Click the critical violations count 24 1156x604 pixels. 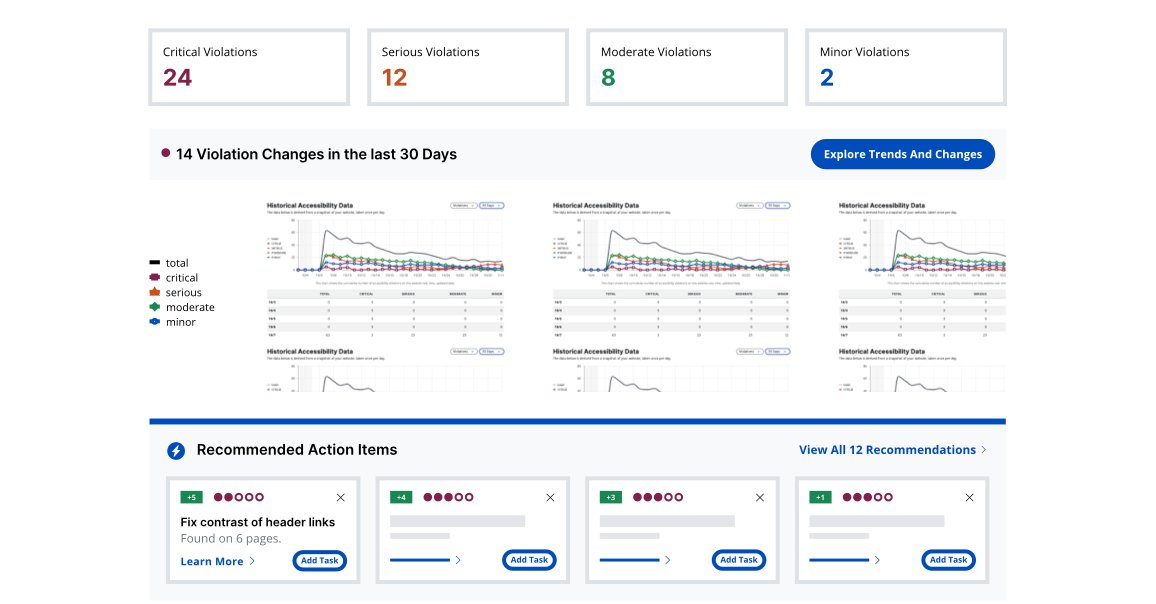click(x=177, y=77)
